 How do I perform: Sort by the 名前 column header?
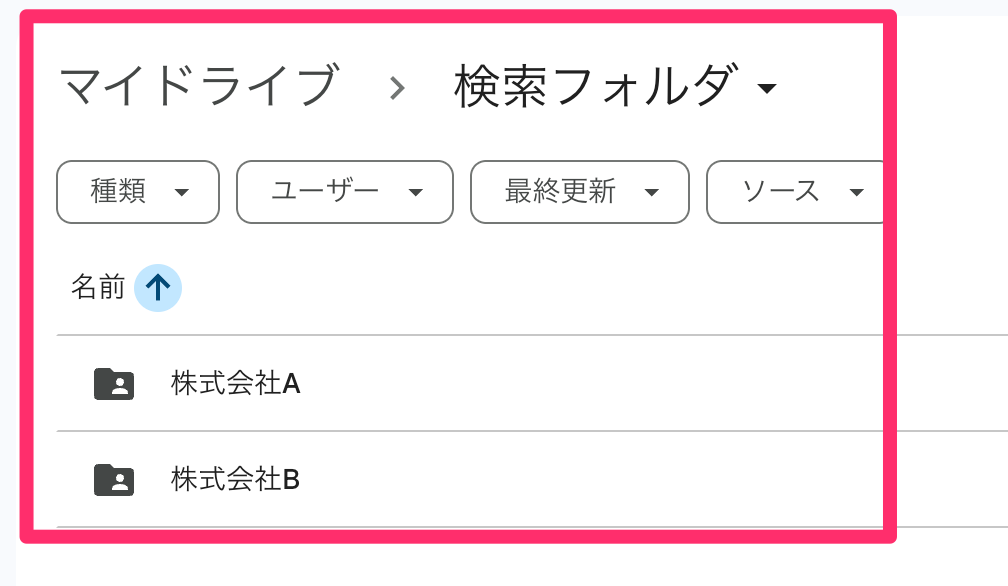[98, 288]
